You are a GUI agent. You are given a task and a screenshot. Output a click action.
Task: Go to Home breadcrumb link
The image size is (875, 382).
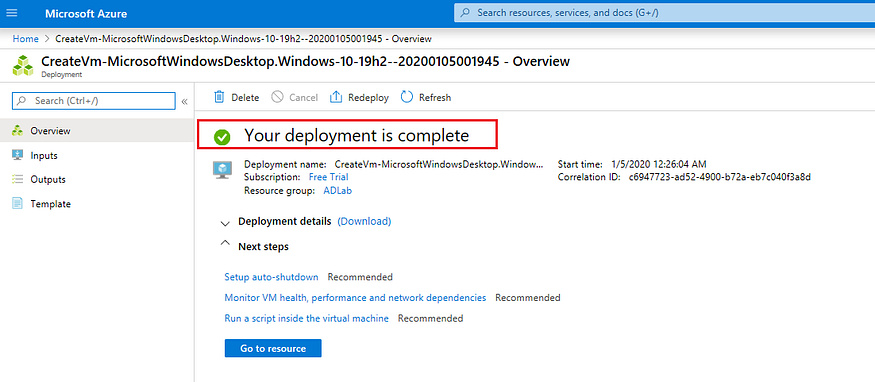26,39
